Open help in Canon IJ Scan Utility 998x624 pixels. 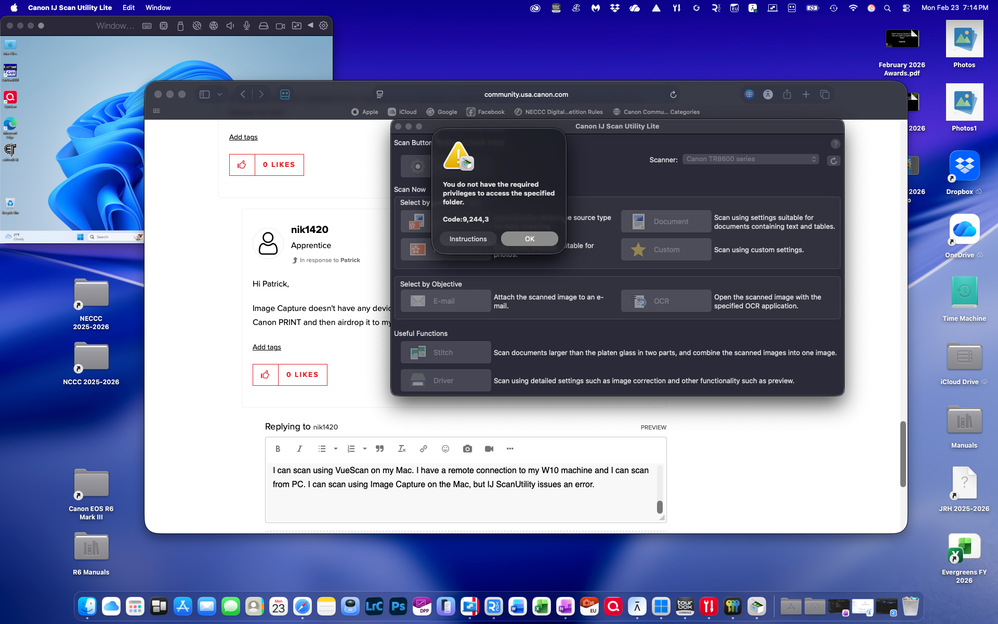[x=835, y=144]
